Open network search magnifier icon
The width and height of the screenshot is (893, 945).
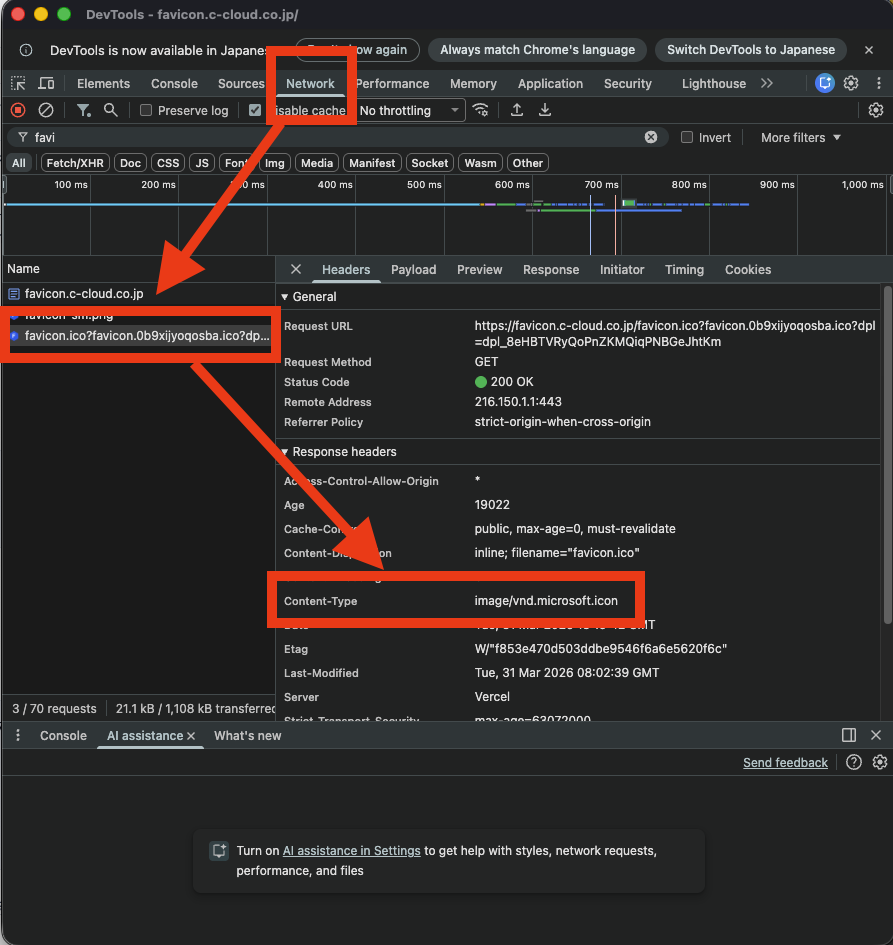tap(111, 110)
